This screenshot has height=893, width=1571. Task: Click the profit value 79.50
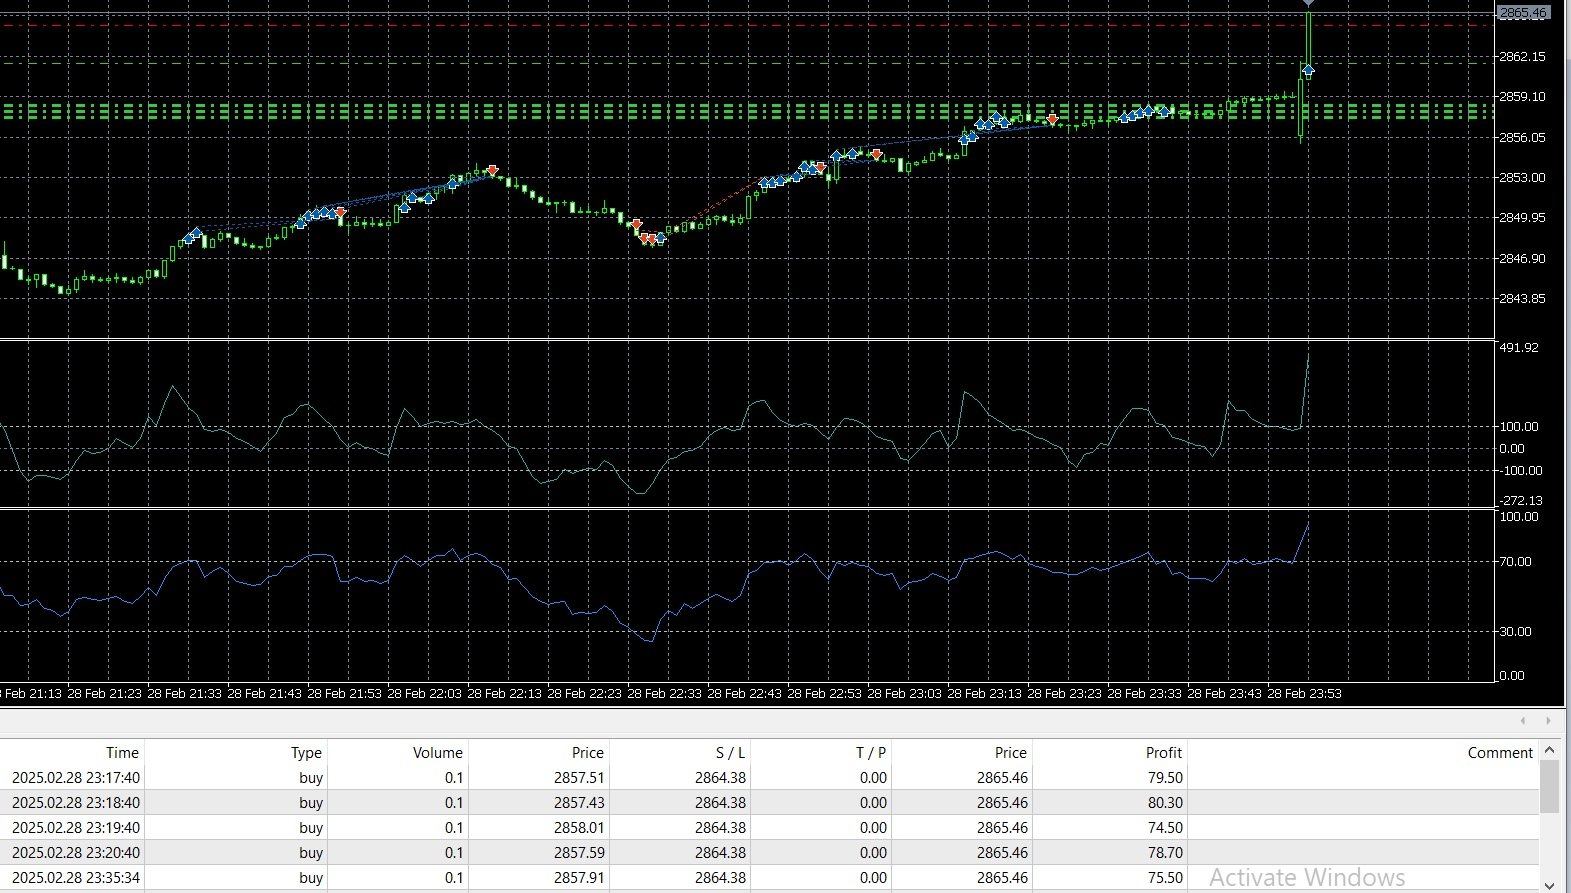[1164, 777]
